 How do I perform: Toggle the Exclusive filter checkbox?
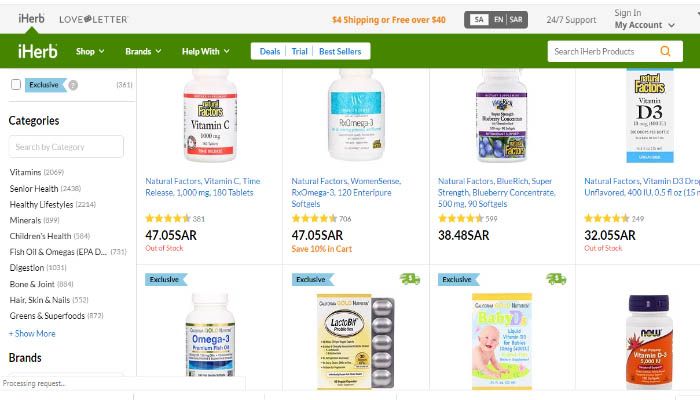click(x=16, y=84)
